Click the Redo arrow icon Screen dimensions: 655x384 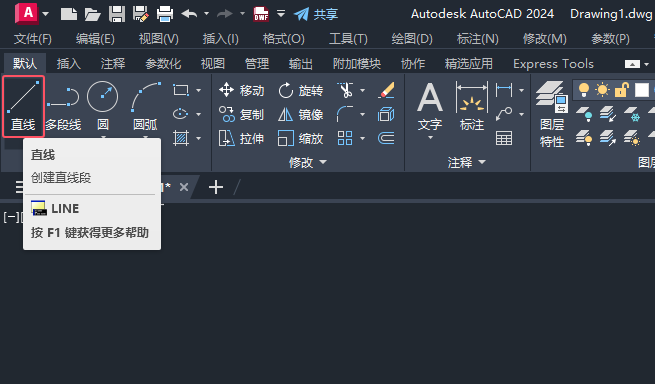[x=225, y=14]
